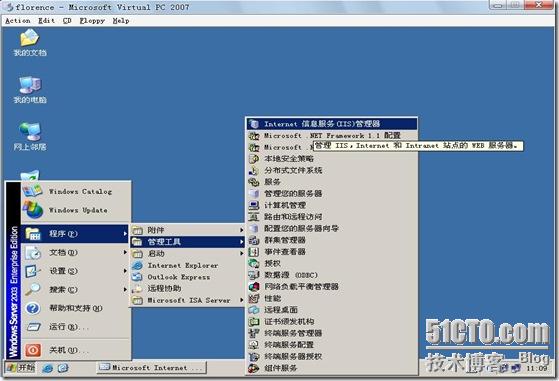Open Windows Update in Start menu
This screenshot has width=559, height=381.
click(x=76, y=210)
